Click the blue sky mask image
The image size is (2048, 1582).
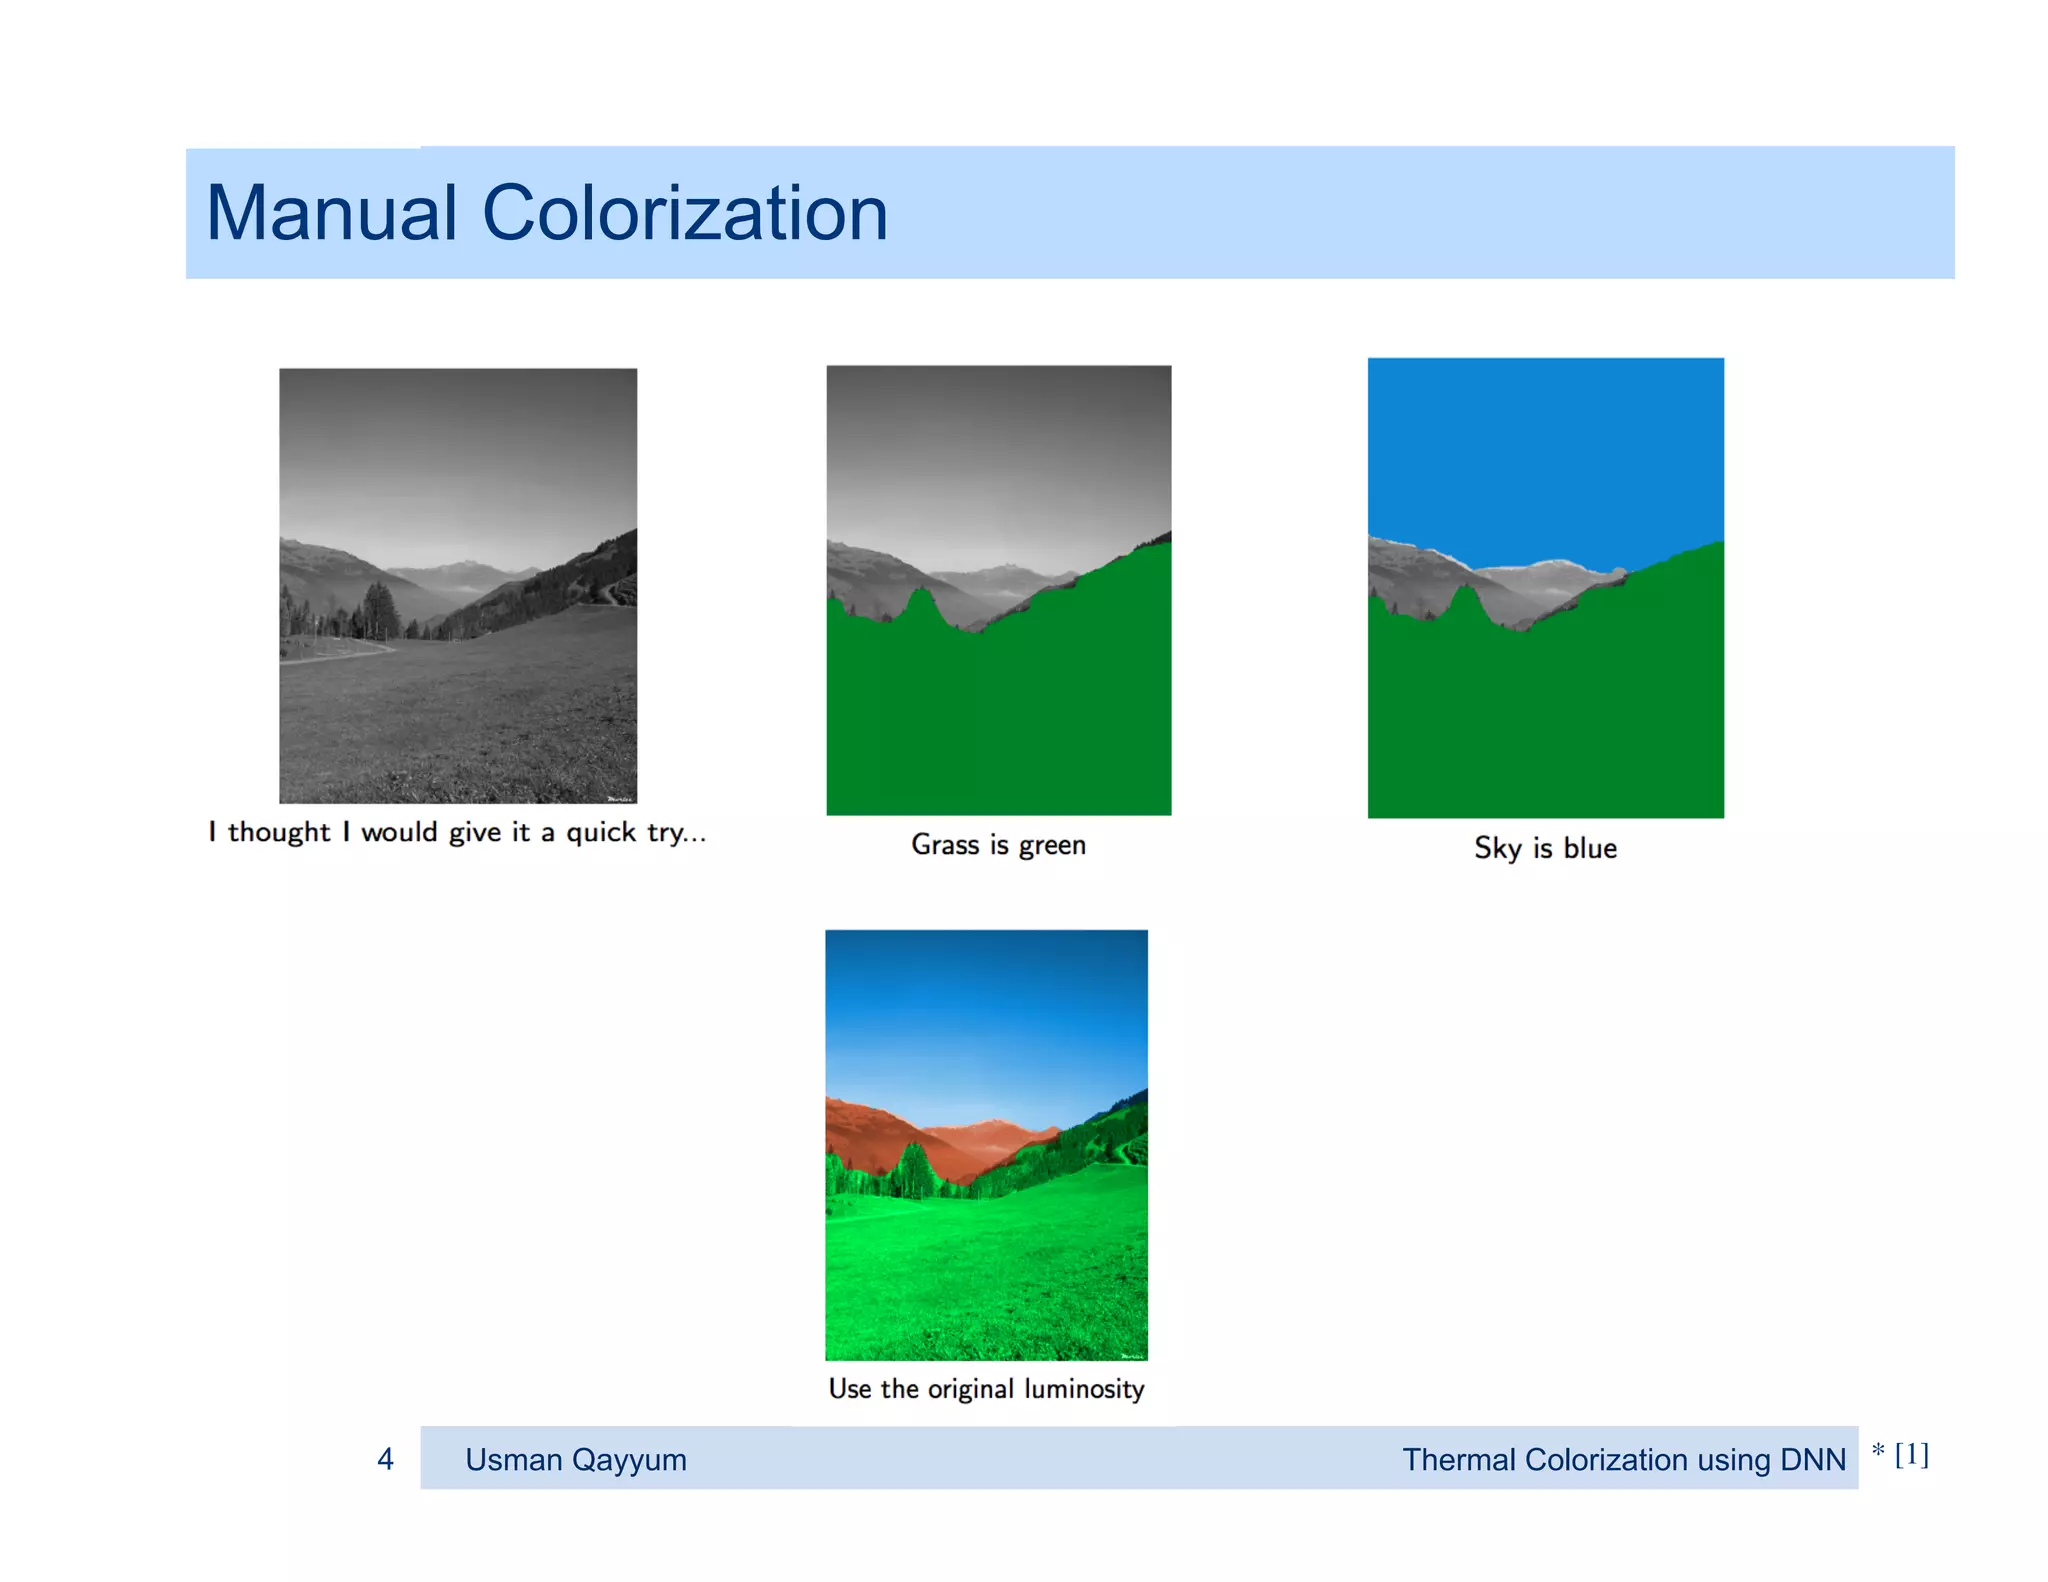1545,588
